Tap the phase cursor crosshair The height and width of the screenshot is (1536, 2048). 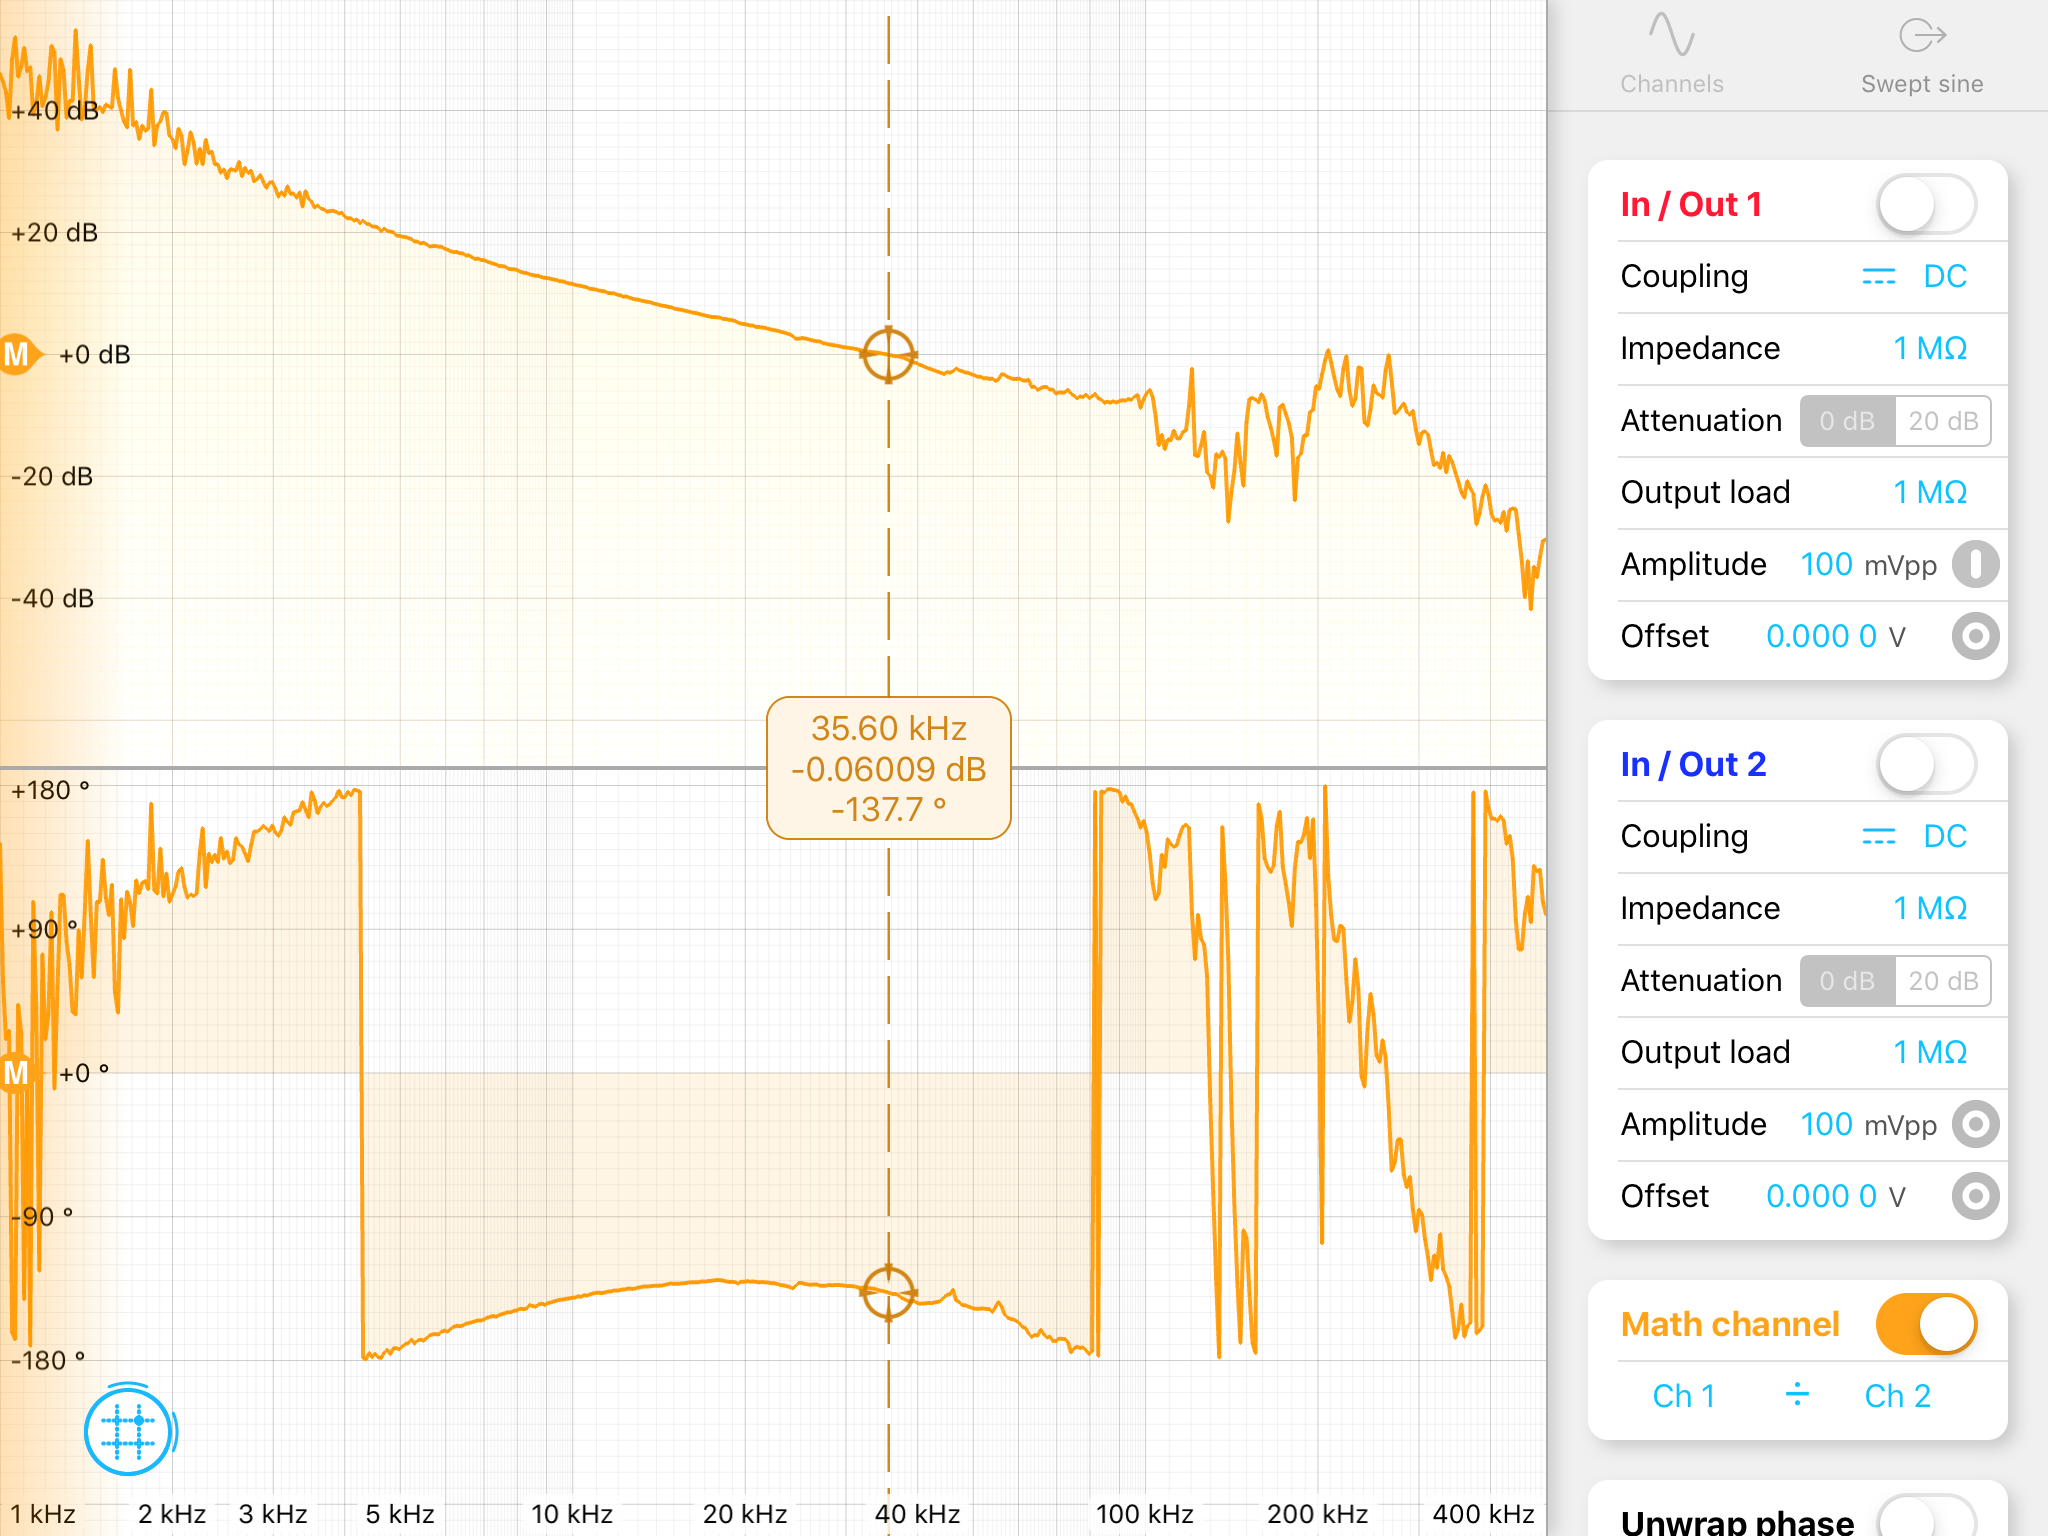(888, 1293)
